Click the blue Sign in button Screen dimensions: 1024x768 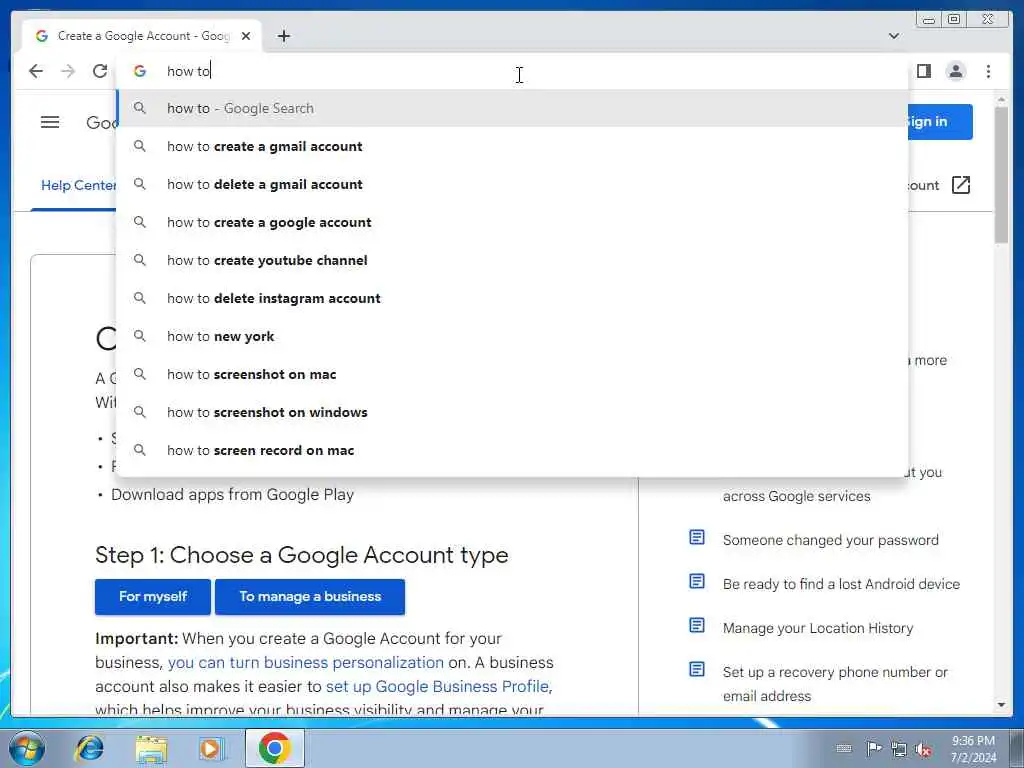point(938,121)
